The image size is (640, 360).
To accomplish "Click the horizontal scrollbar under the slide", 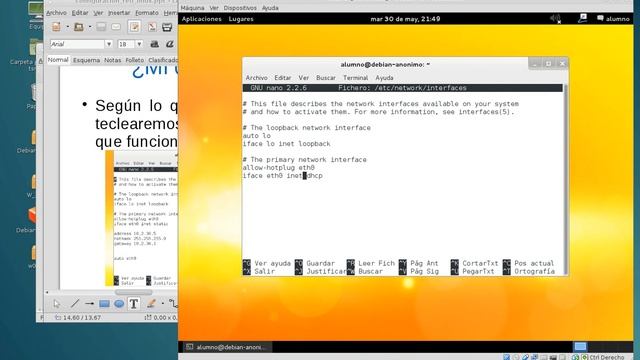I will pyautogui.click(x=134, y=292).
